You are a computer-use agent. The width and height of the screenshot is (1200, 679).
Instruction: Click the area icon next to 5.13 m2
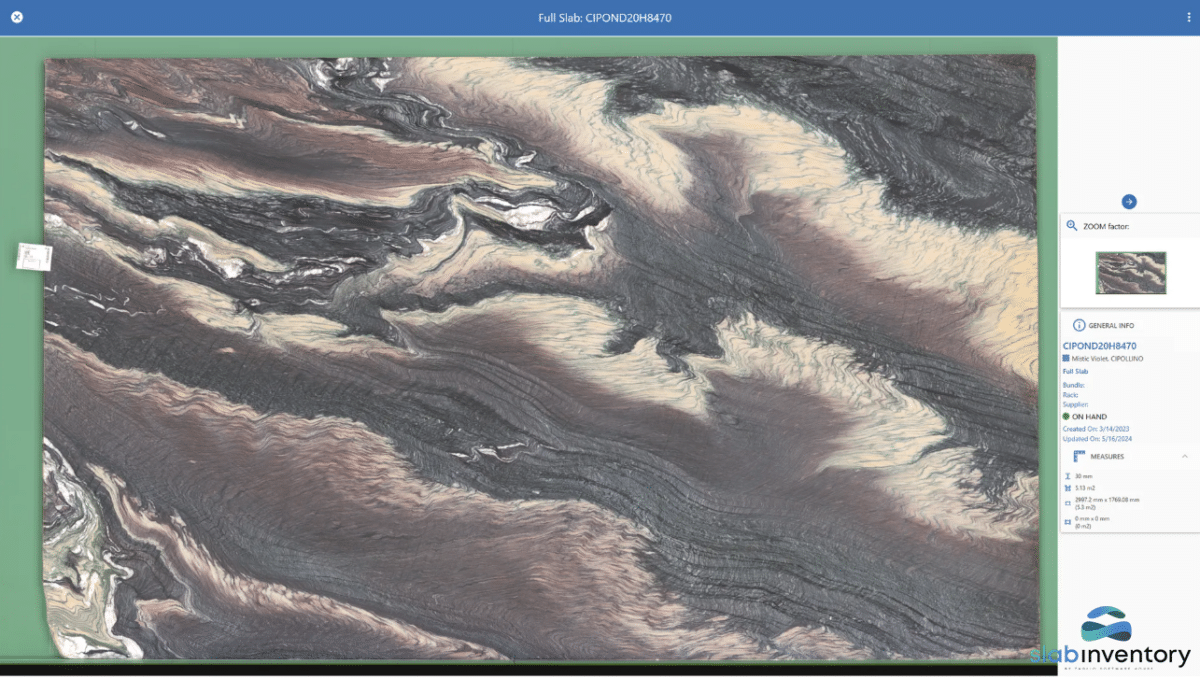(1068, 488)
